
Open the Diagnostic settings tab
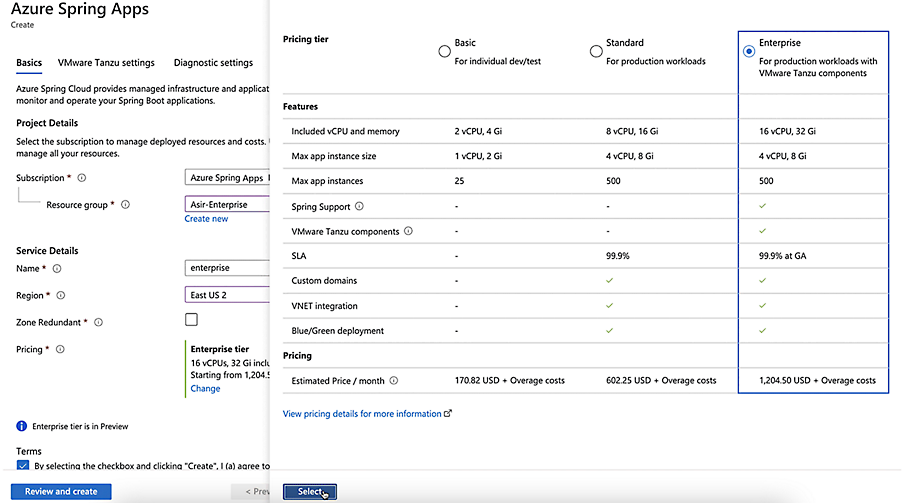213,63
